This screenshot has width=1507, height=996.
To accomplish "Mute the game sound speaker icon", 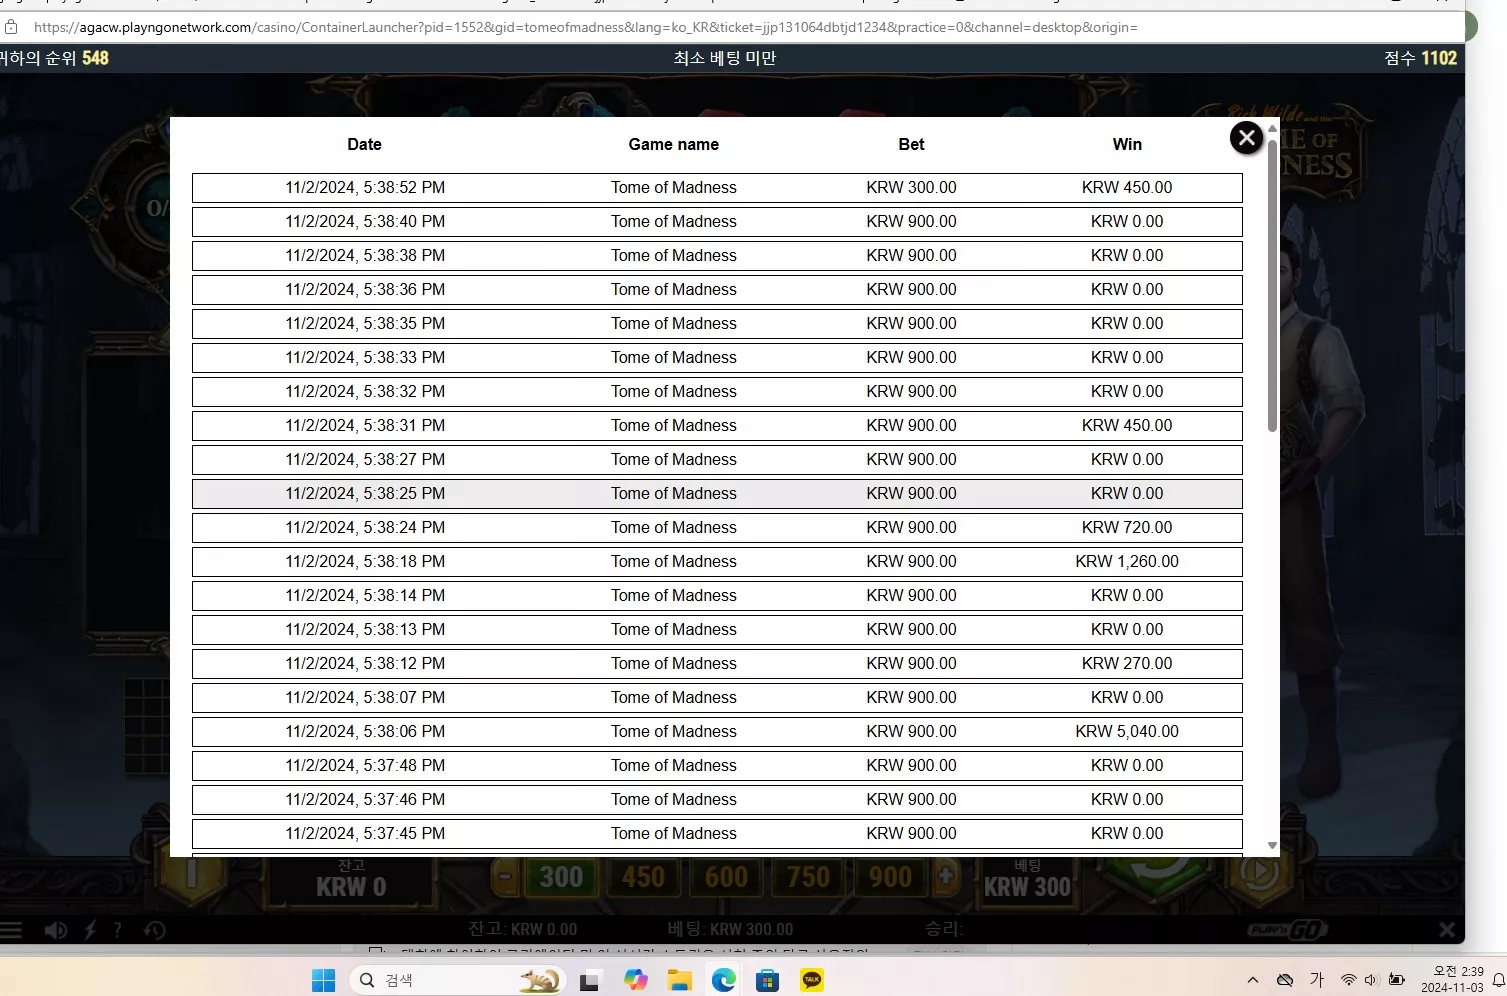I will 56,930.
